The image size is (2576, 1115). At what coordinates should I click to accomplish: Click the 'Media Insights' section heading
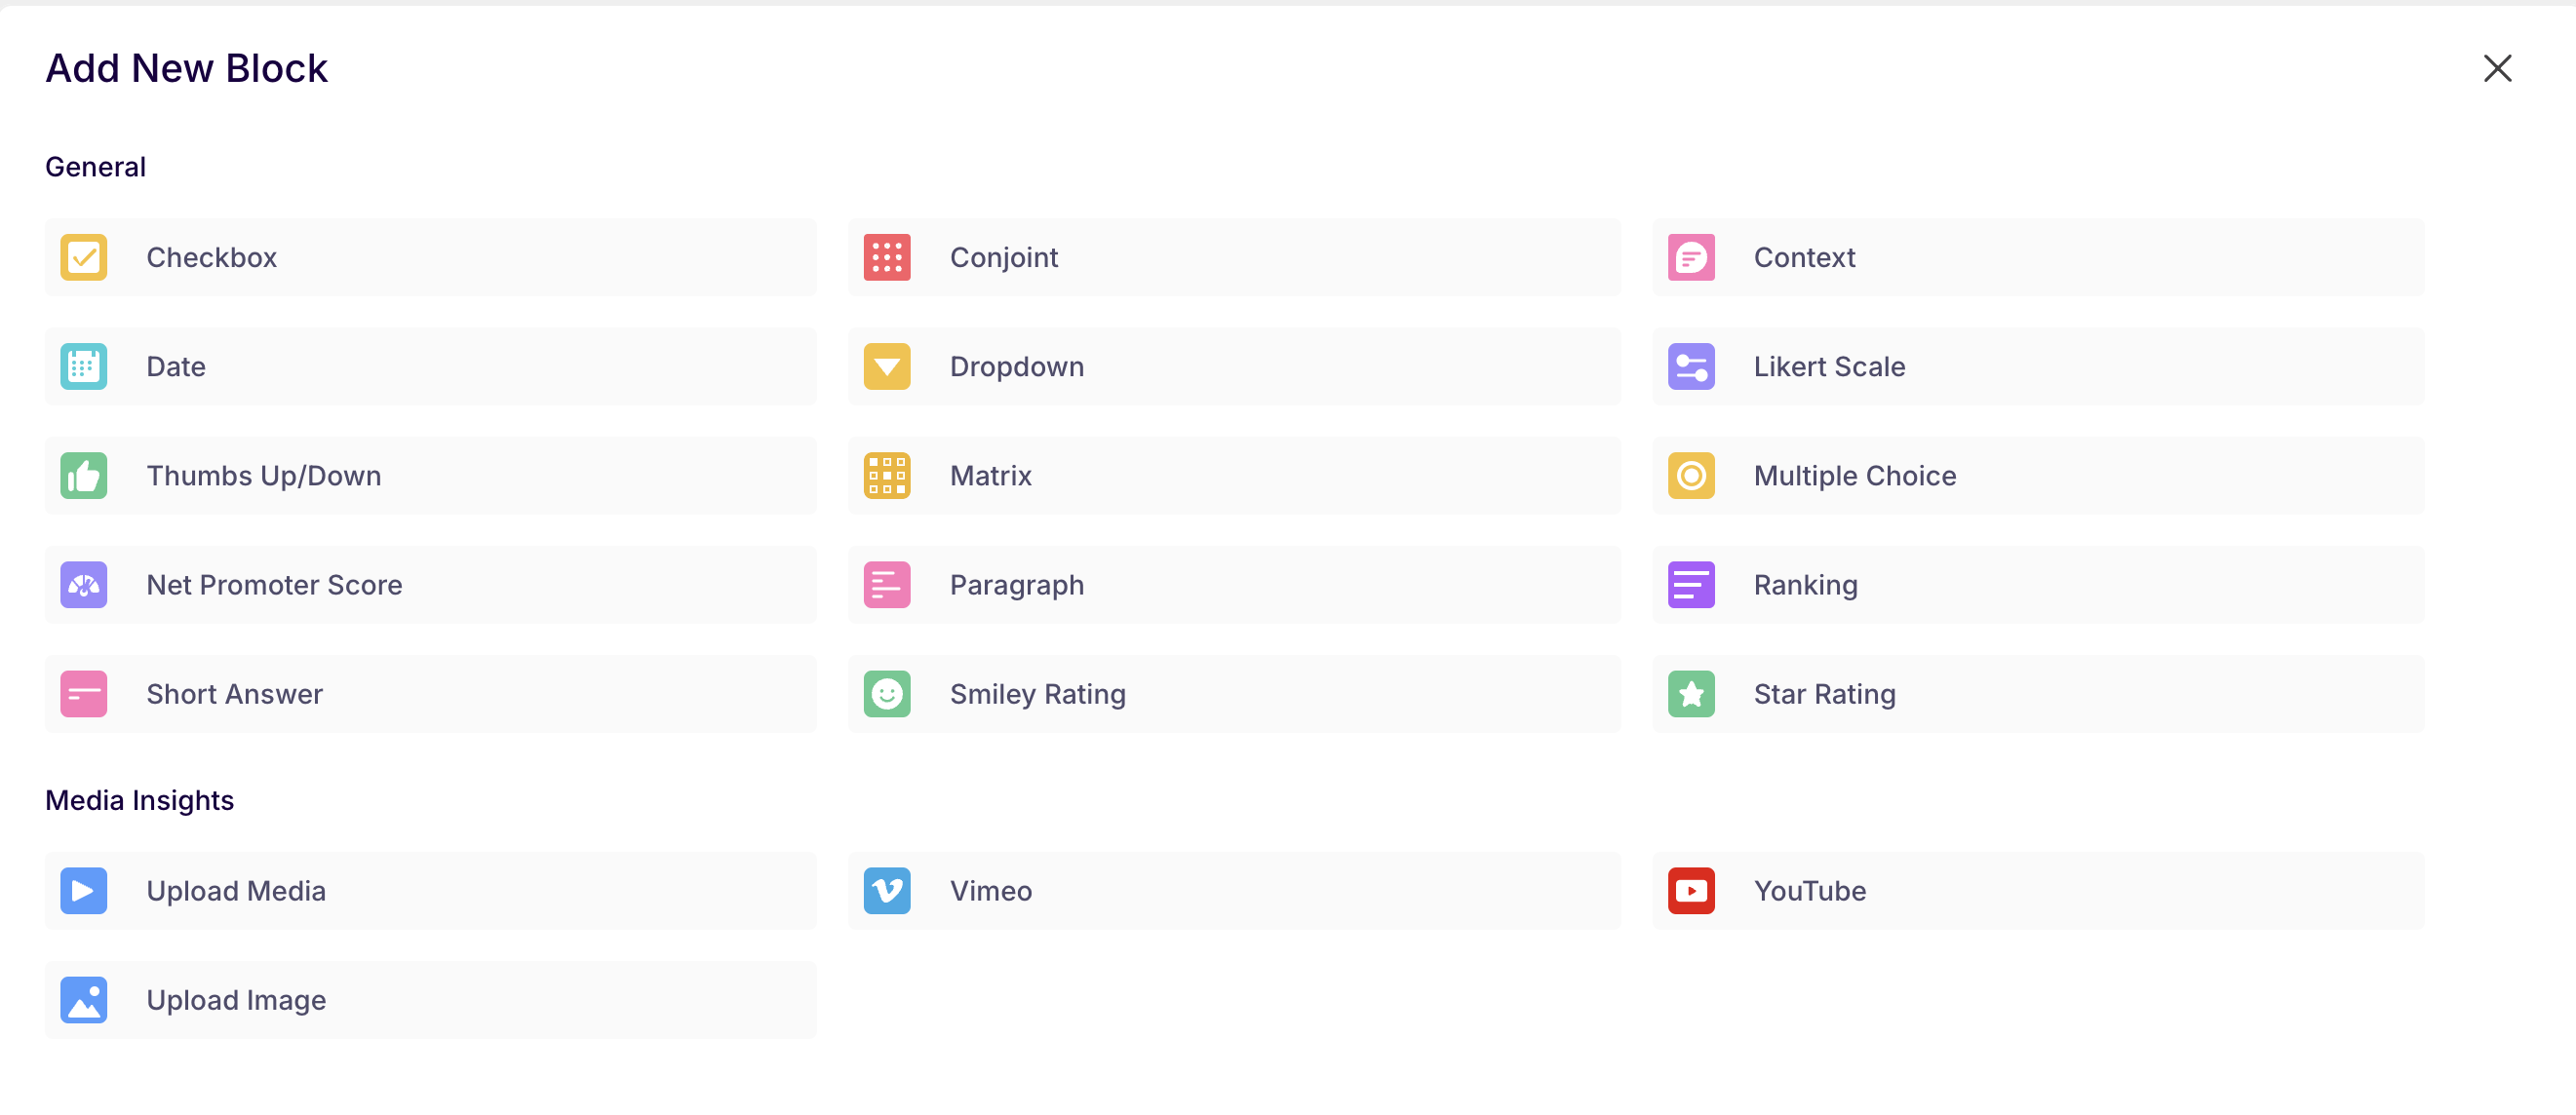click(139, 800)
